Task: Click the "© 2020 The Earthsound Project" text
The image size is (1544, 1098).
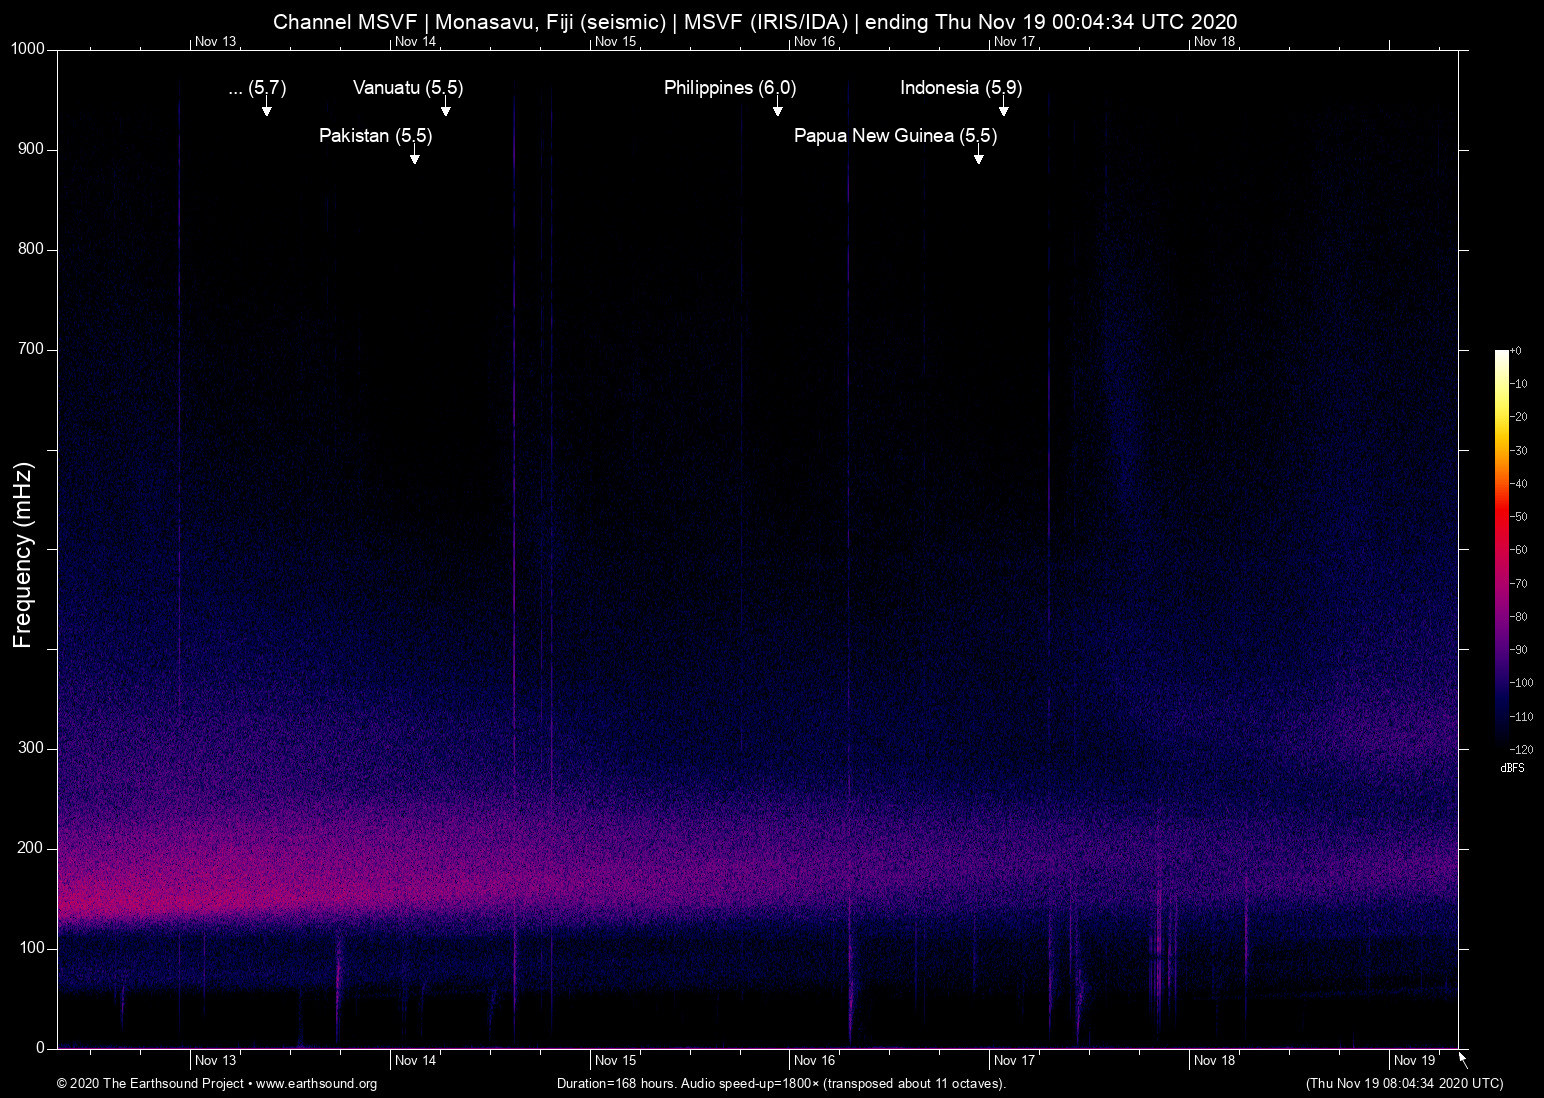Action: click(x=151, y=1084)
